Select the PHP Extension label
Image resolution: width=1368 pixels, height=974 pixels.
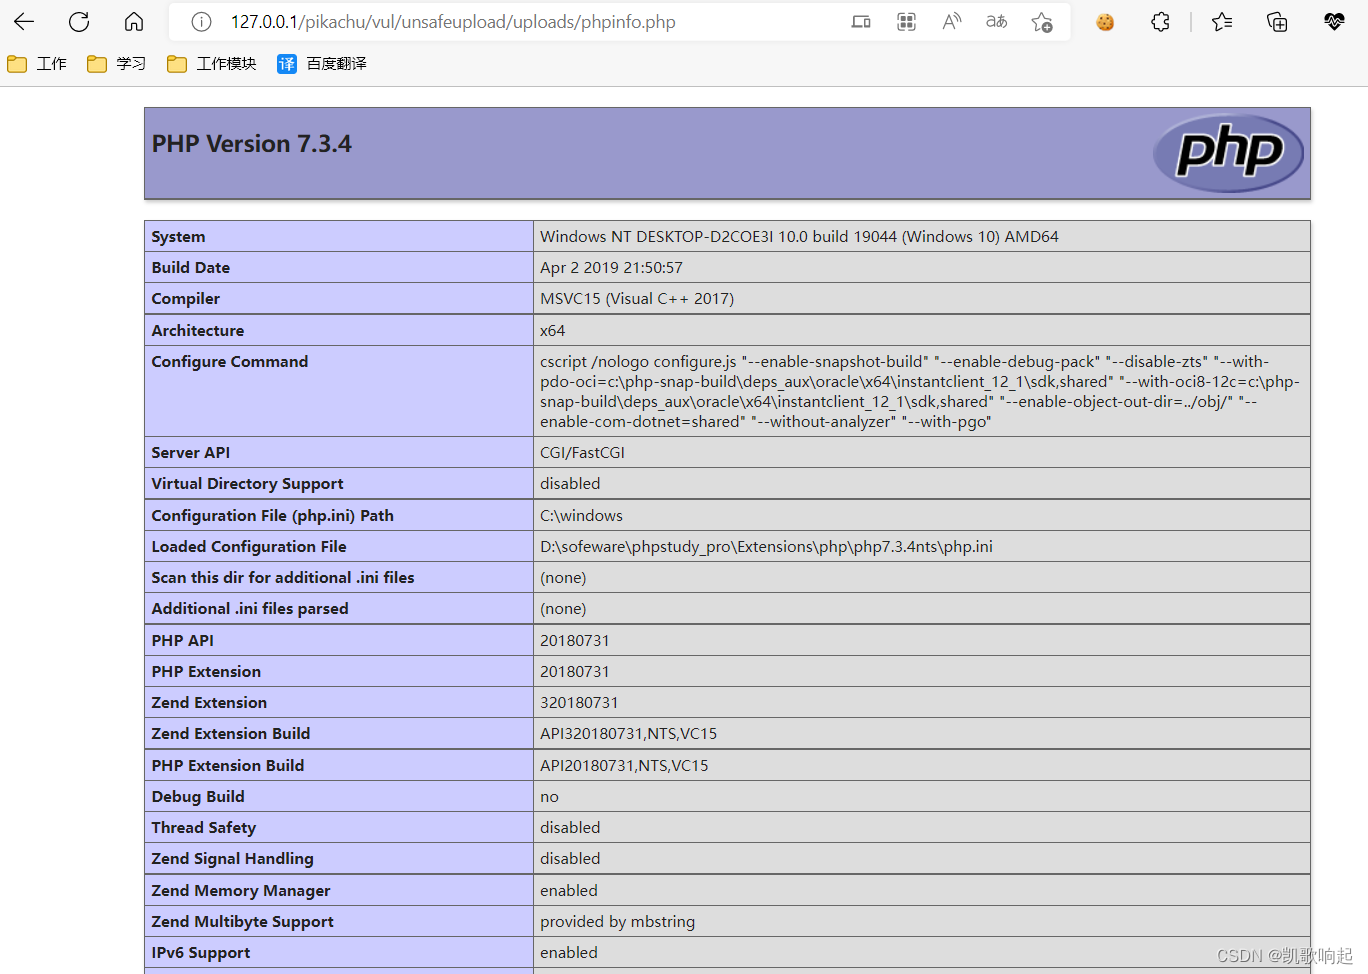point(206,672)
